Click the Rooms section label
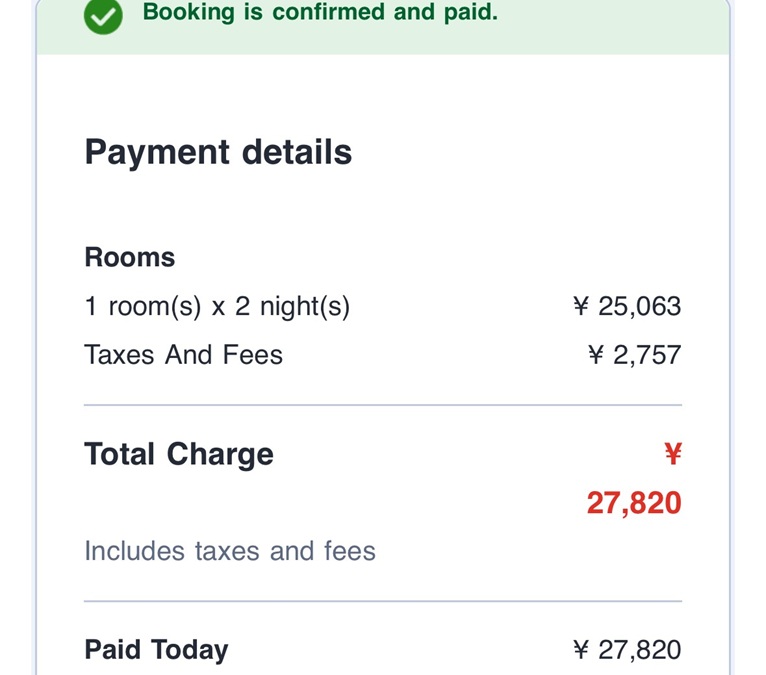This screenshot has width=766, height=675. 130,257
